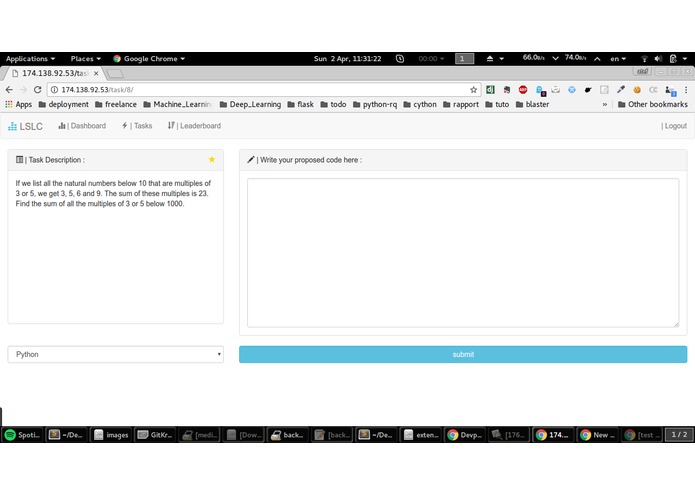Switch to GitKraken in the taskbar
695x494 pixels.
coord(156,435)
